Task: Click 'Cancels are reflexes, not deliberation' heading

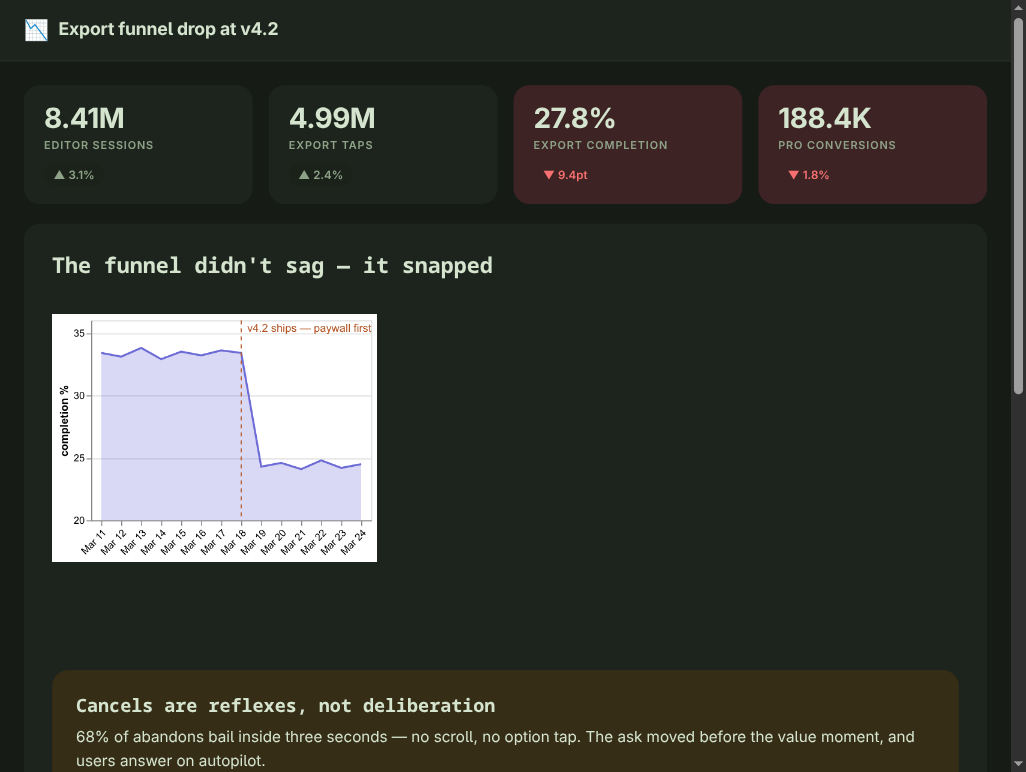Action: [285, 705]
